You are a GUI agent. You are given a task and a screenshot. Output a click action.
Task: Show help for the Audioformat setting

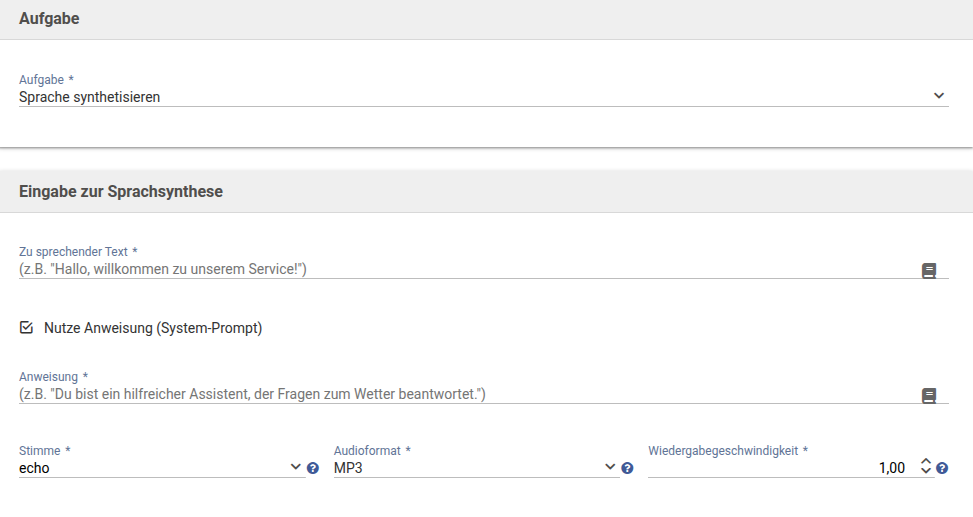coord(627,468)
